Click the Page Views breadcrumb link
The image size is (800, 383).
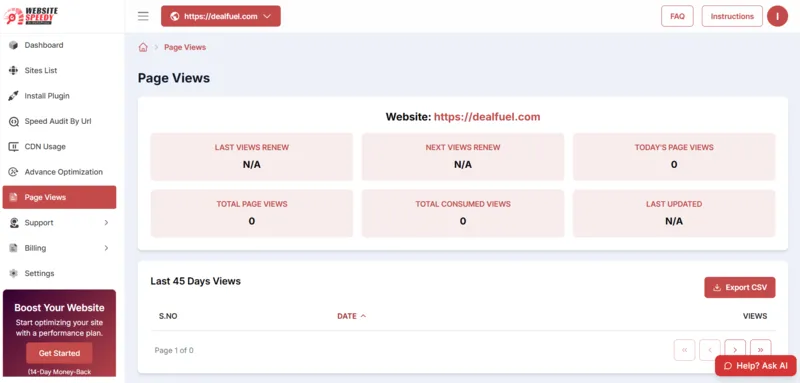click(185, 47)
